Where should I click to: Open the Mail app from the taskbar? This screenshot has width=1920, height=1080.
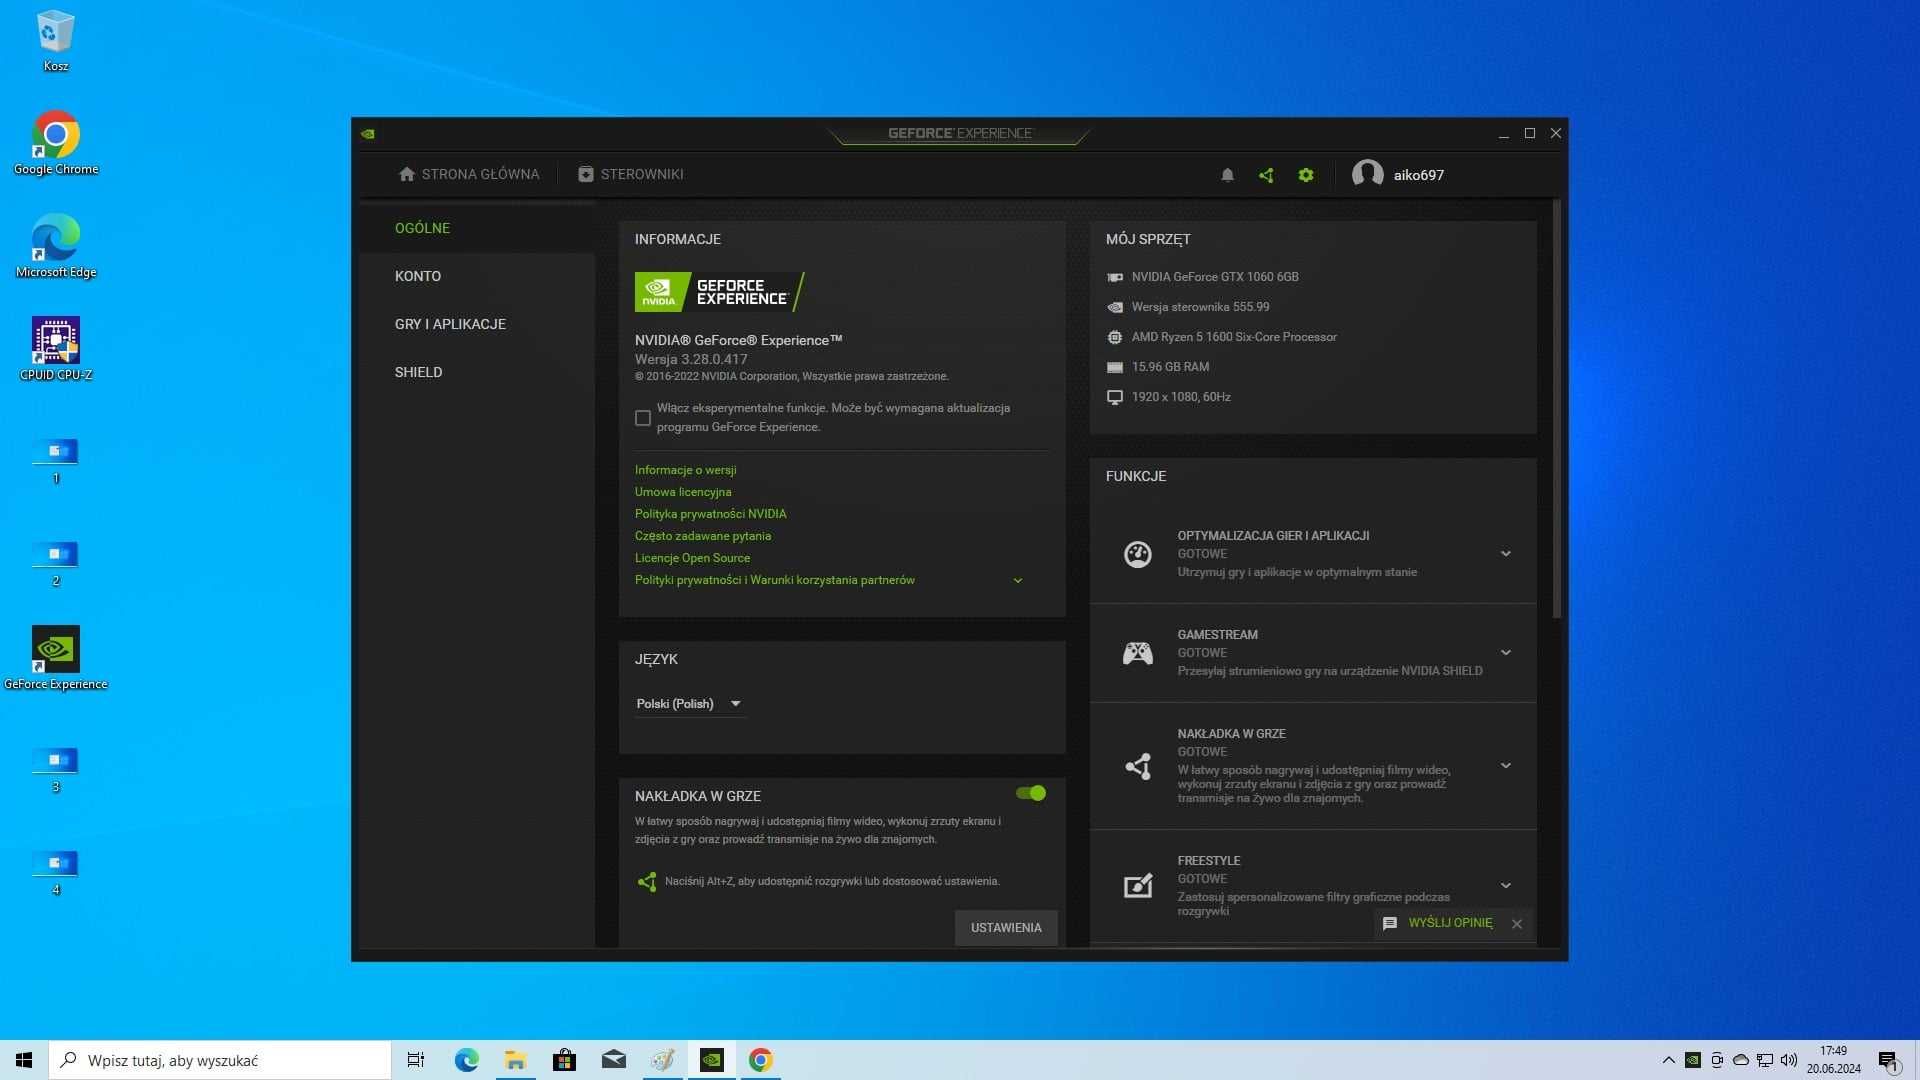pyautogui.click(x=613, y=1060)
